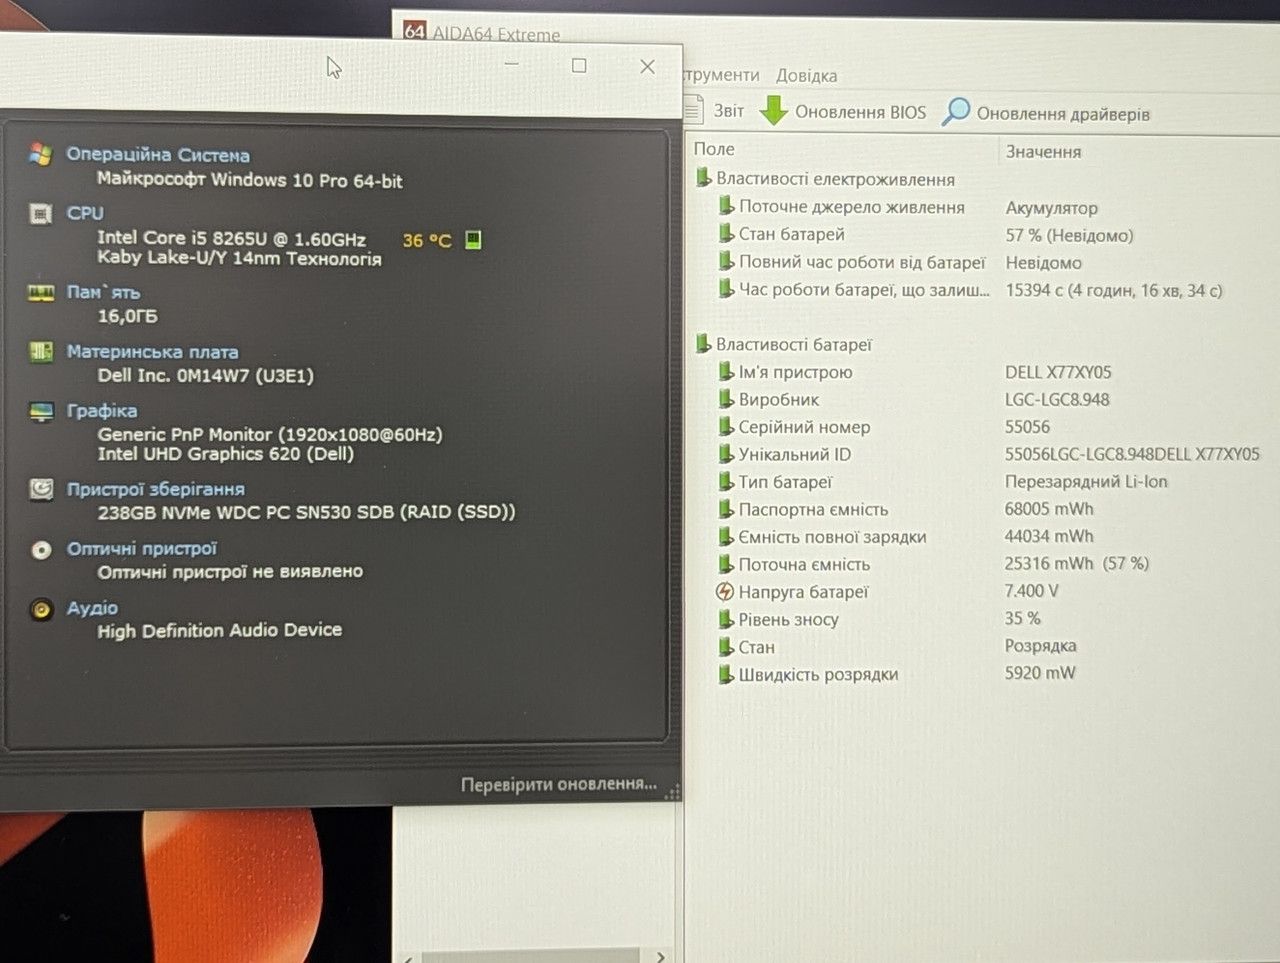Open the Материнська плата section heading
The width and height of the screenshot is (1280, 963).
(152, 352)
